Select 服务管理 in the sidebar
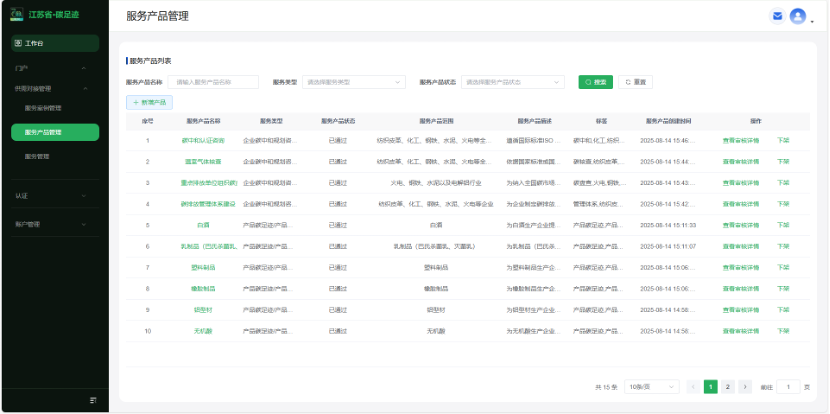Viewport: 830px width, 414px height. tap(37, 156)
